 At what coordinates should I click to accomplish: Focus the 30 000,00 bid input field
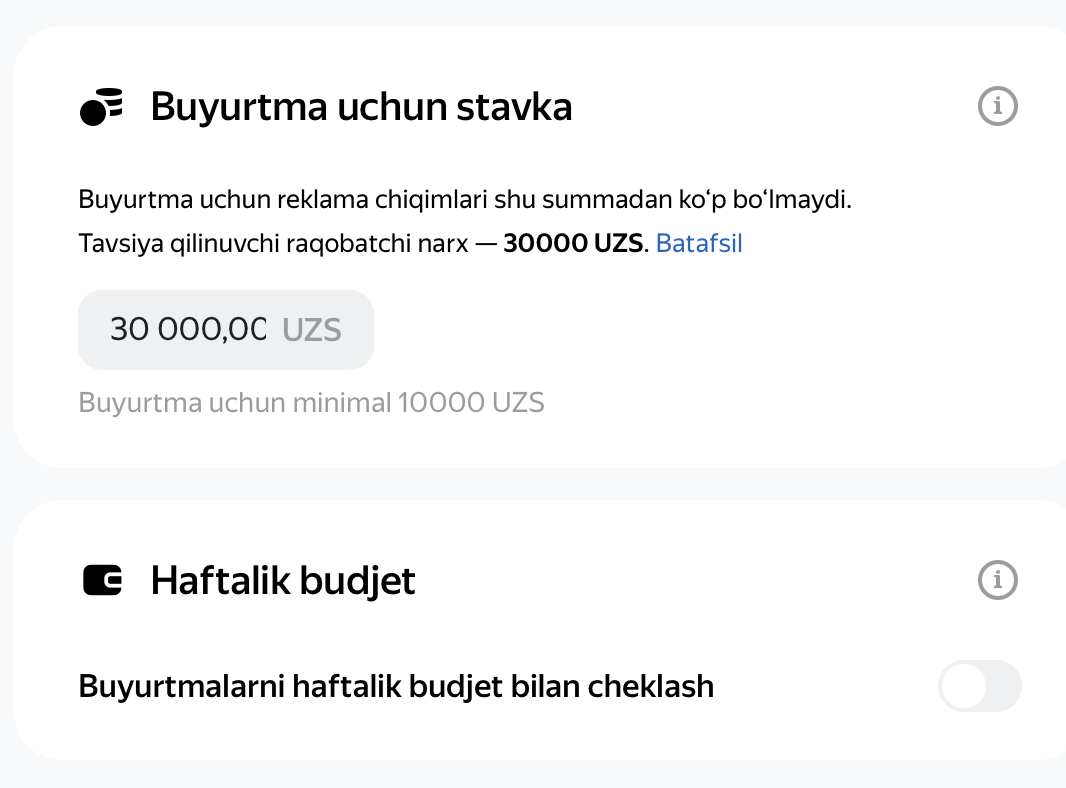point(226,330)
